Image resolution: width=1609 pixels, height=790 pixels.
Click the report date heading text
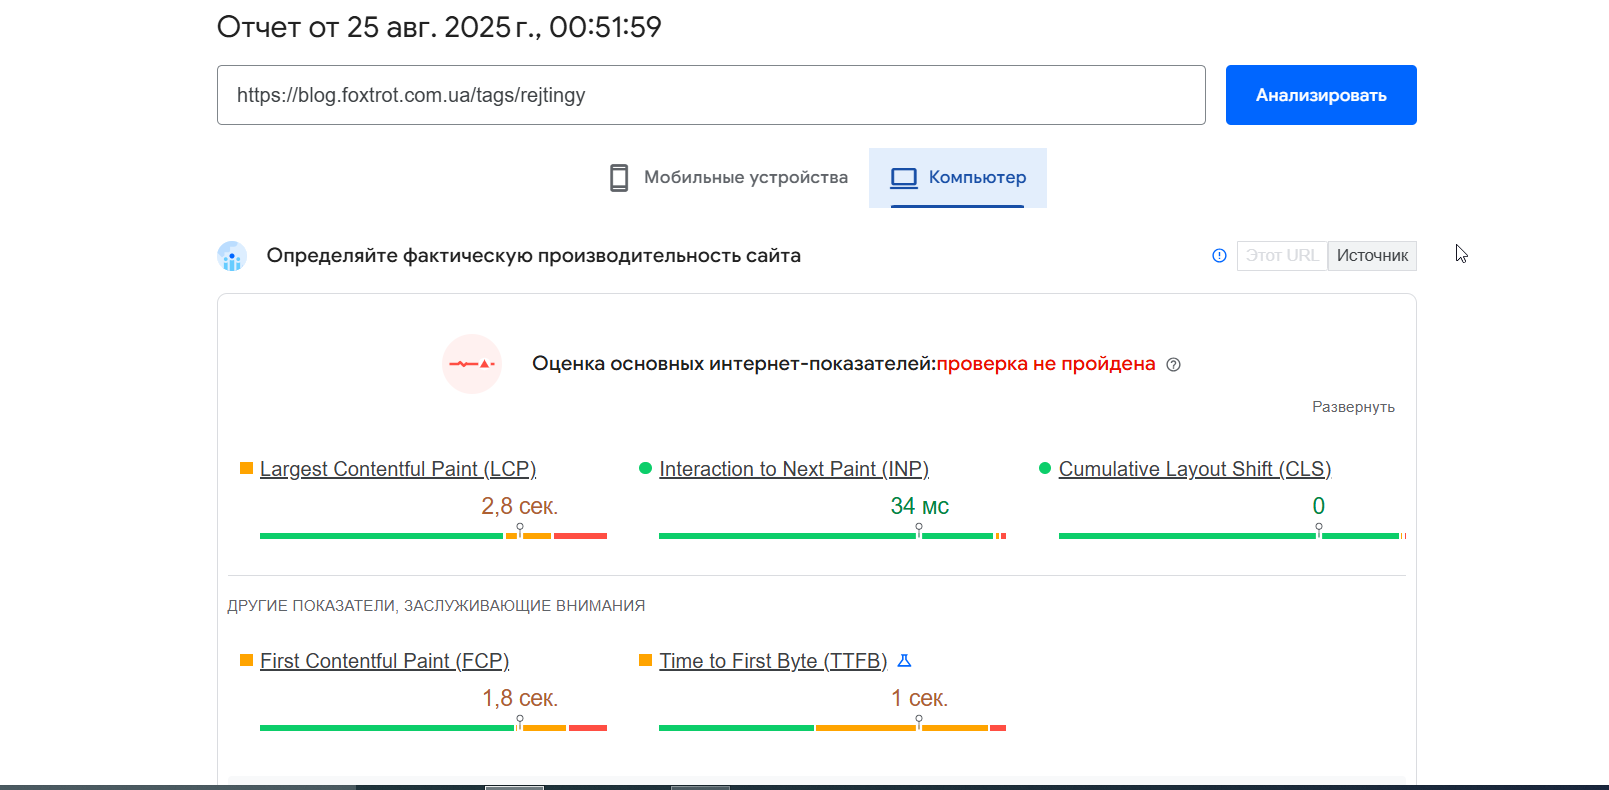439,27
